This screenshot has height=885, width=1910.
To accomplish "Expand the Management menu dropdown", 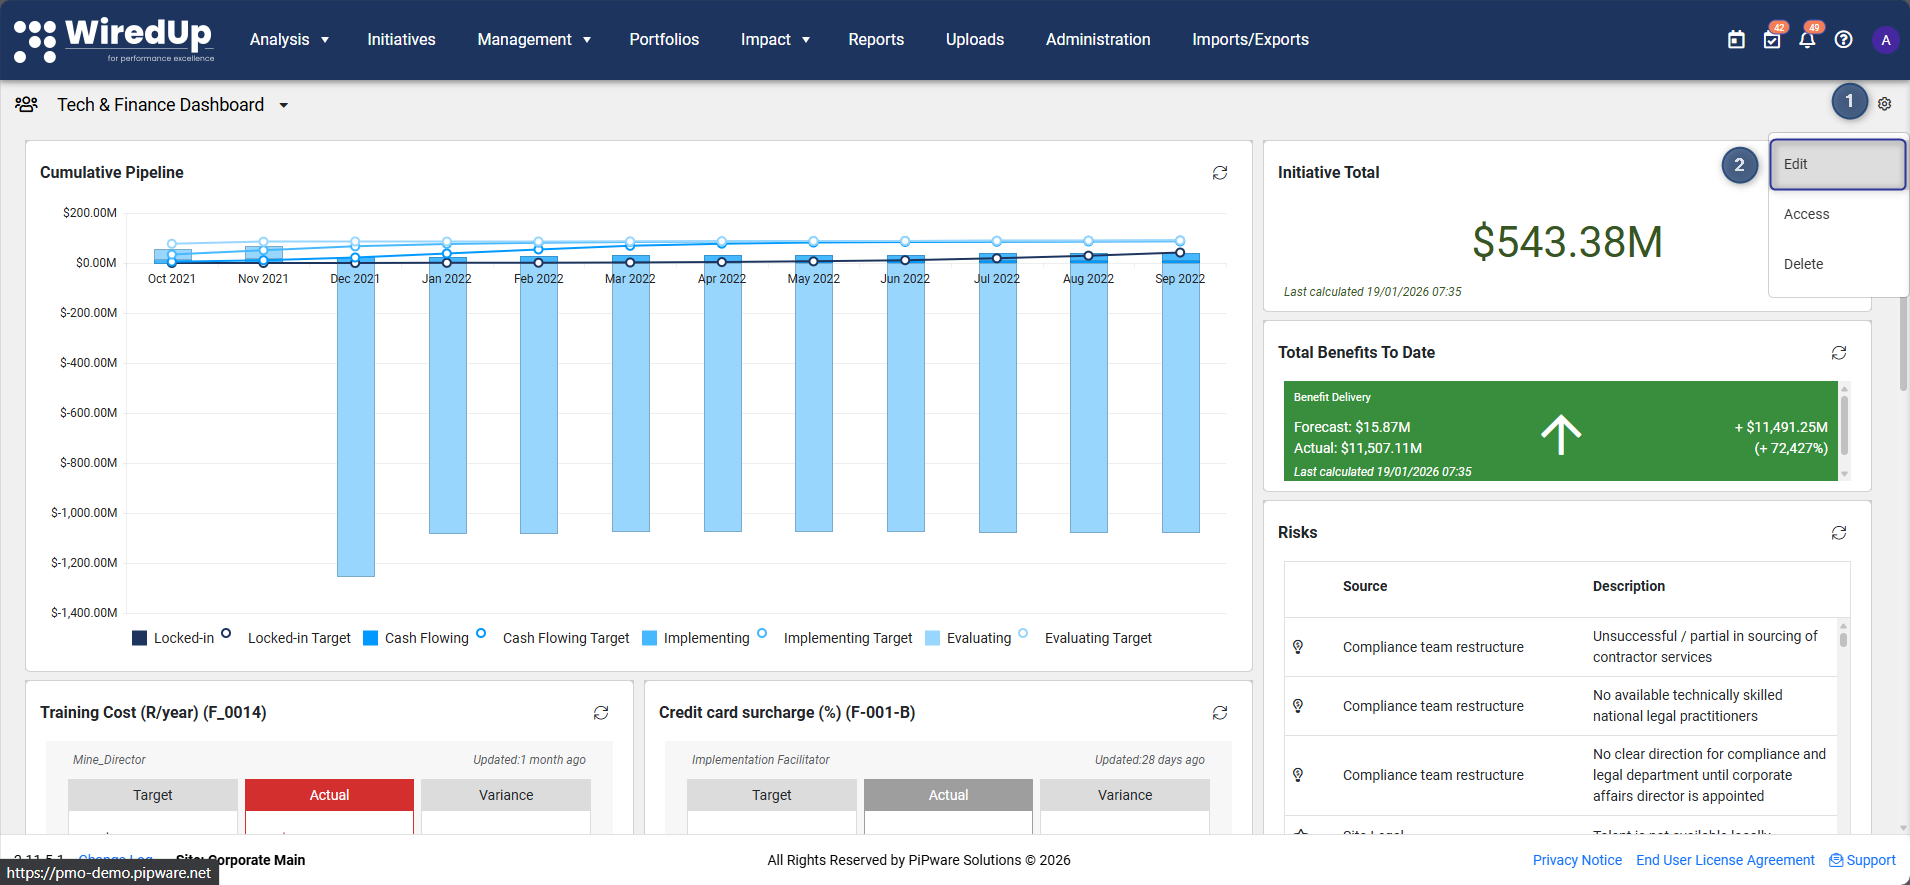I will click(x=534, y=40).
